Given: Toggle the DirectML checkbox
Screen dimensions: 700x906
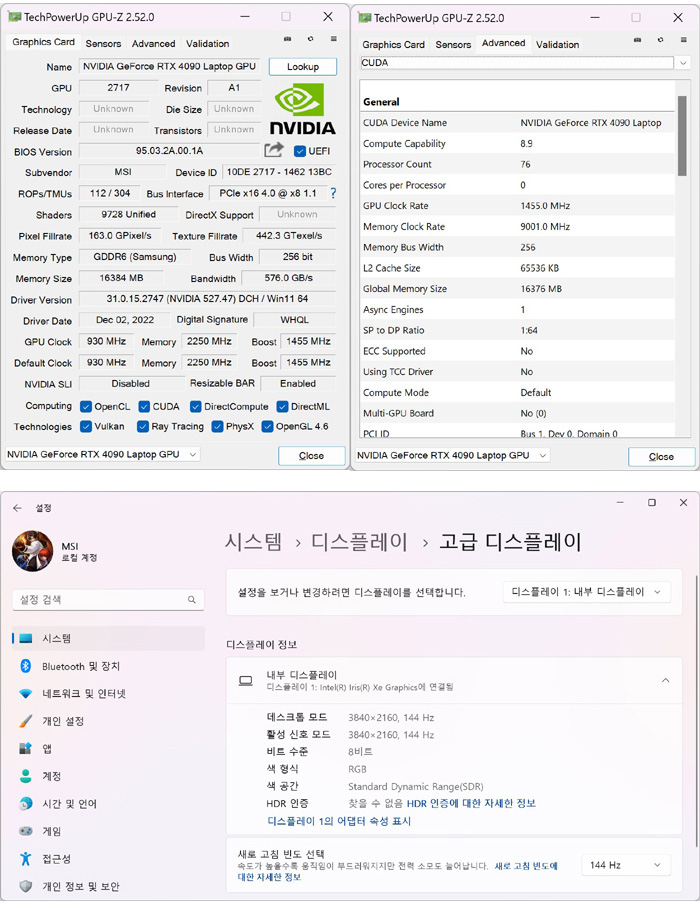Looking at the screenshot, I should point(282,406).
